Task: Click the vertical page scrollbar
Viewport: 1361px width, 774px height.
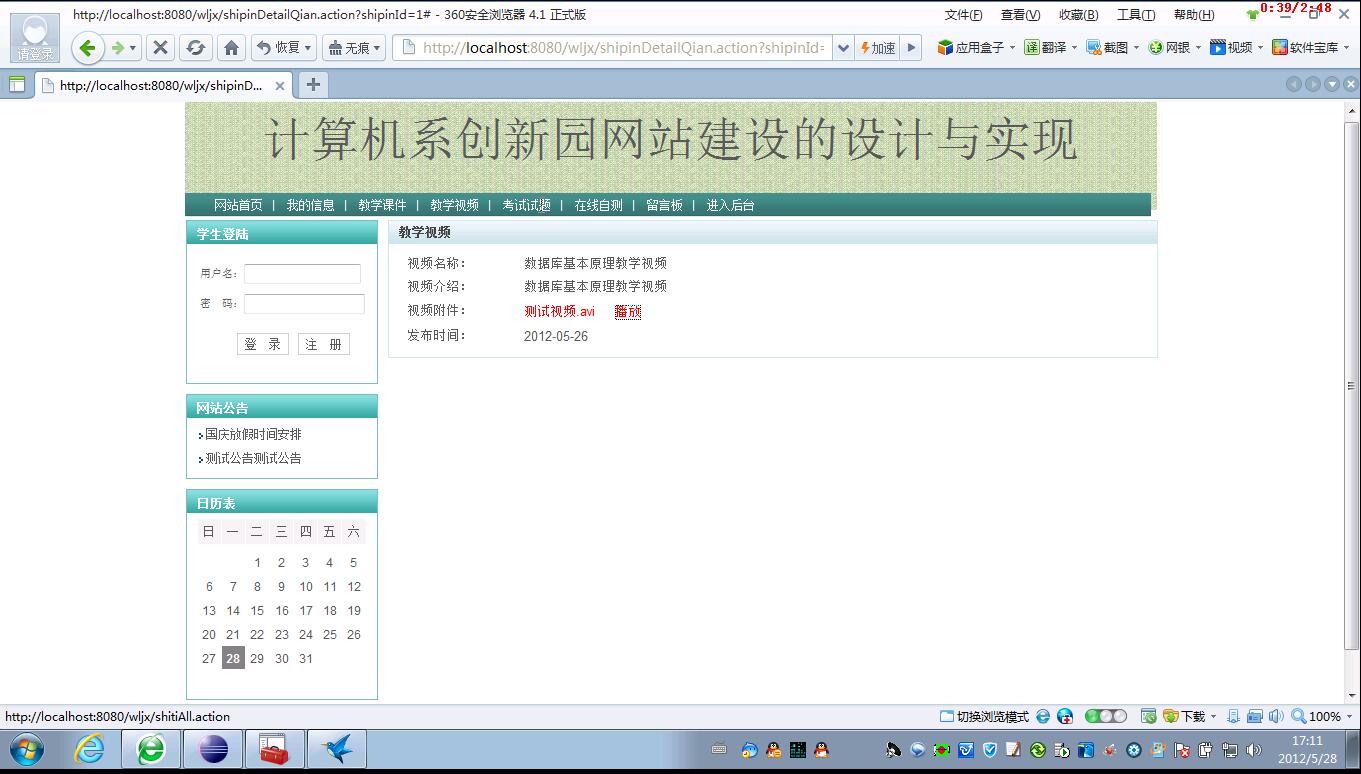Action: point(1352,385)
